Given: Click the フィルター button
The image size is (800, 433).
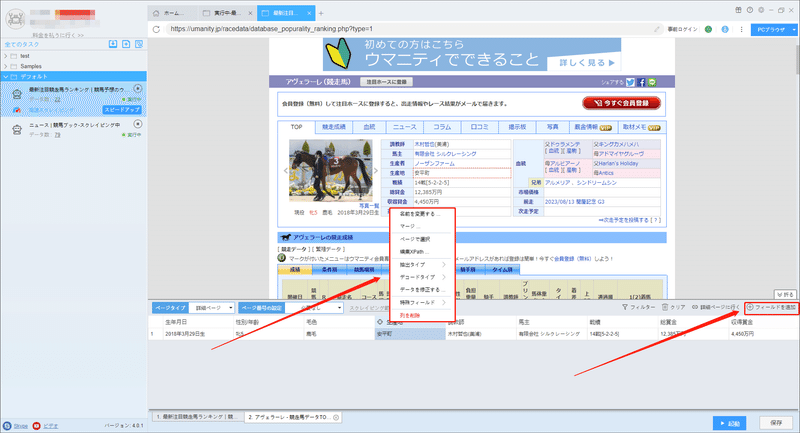Looking at the screenshot, I should tap(638, 308).
